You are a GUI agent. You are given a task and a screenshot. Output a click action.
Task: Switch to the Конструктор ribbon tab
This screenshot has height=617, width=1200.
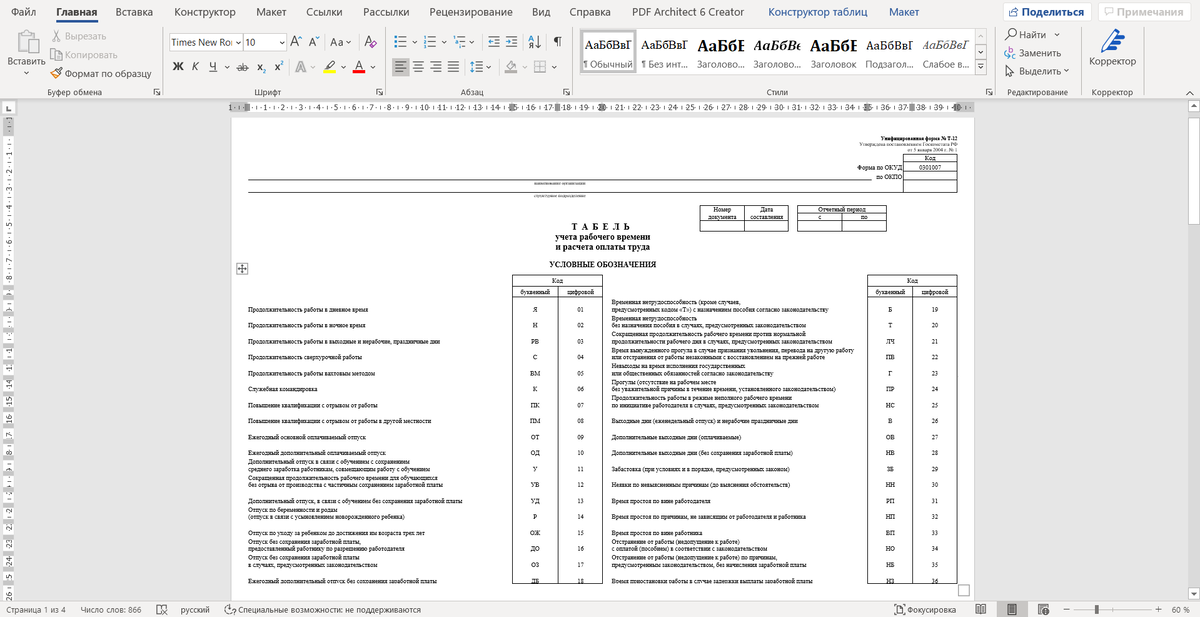click(205, 12)
